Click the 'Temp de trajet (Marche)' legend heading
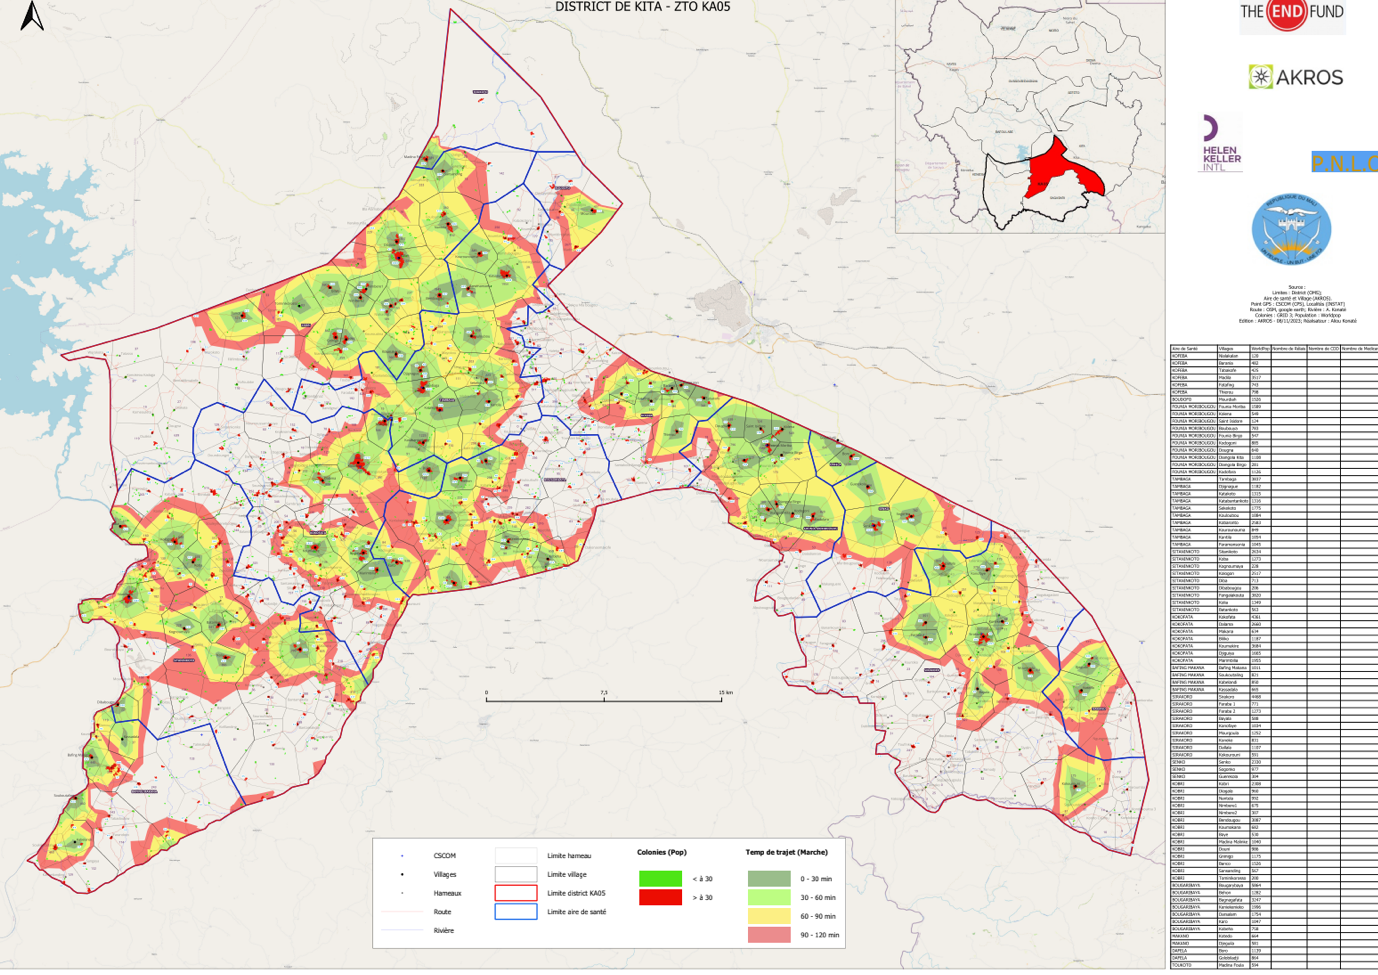Image resolution: width=1378 pixels, height=975 pixels. tap(786, 853)
